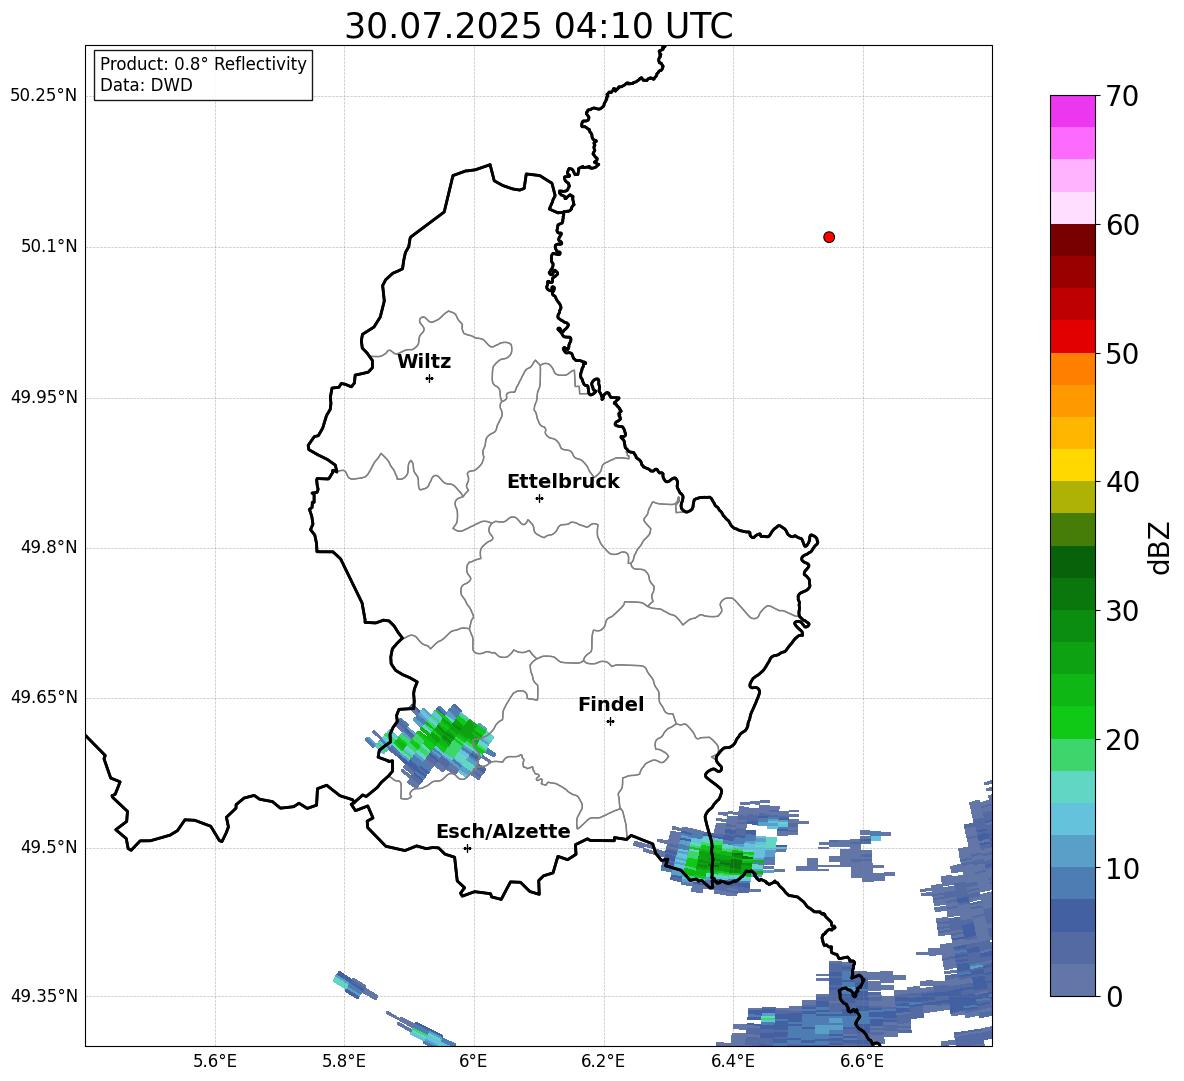Click the dark red colorbar segment below 60
1184x1081 pixels.
click(x=1072, y=240)
